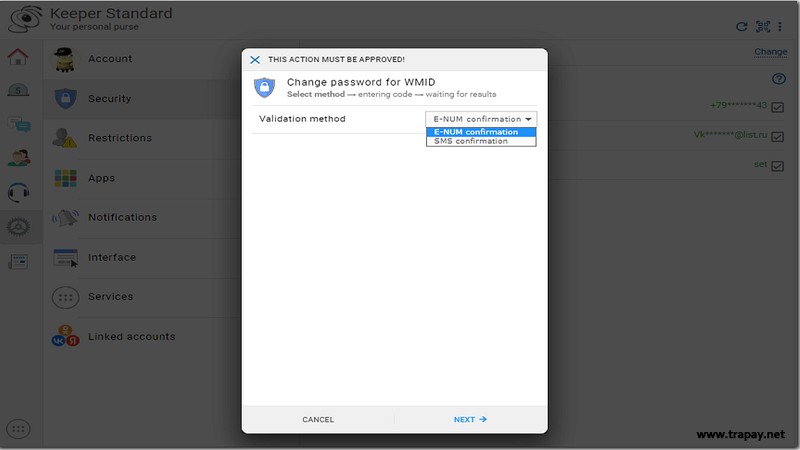Choose "E-NUM confirmation" in the dropdown list
Image resolution: width=800 pixels, height=450 pixels.
(x=476, y=132)
